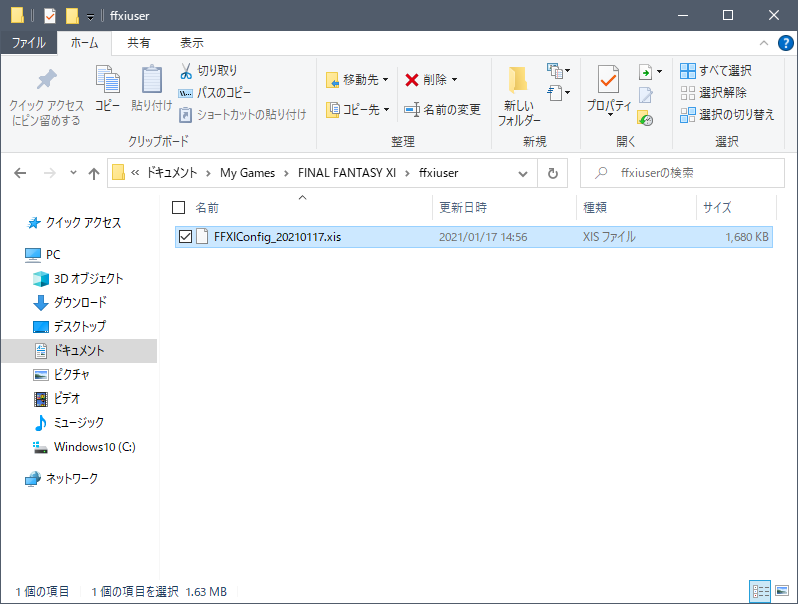Open ピクチャ folder in sidebar
The image size is (798, 604).
tap(62, 375)
